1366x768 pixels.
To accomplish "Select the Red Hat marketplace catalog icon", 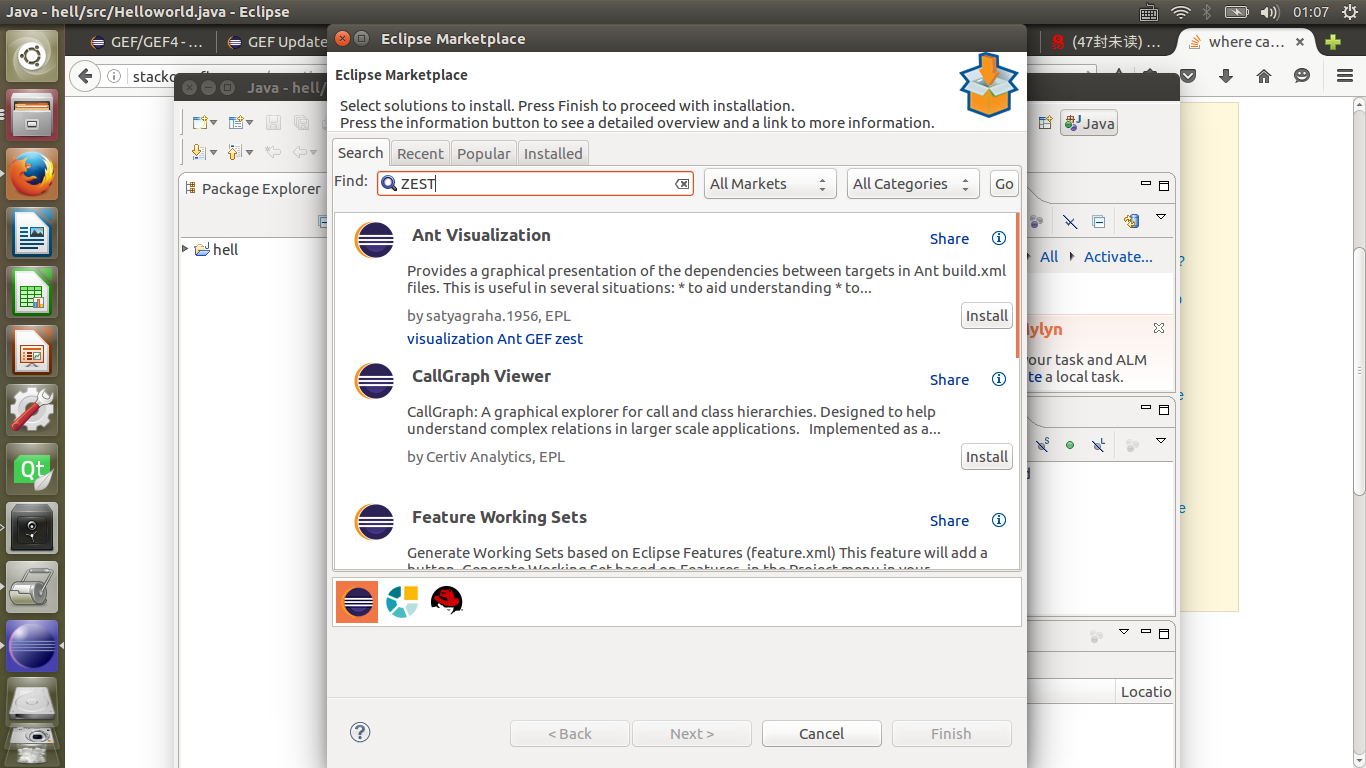I will coord(446,600).
